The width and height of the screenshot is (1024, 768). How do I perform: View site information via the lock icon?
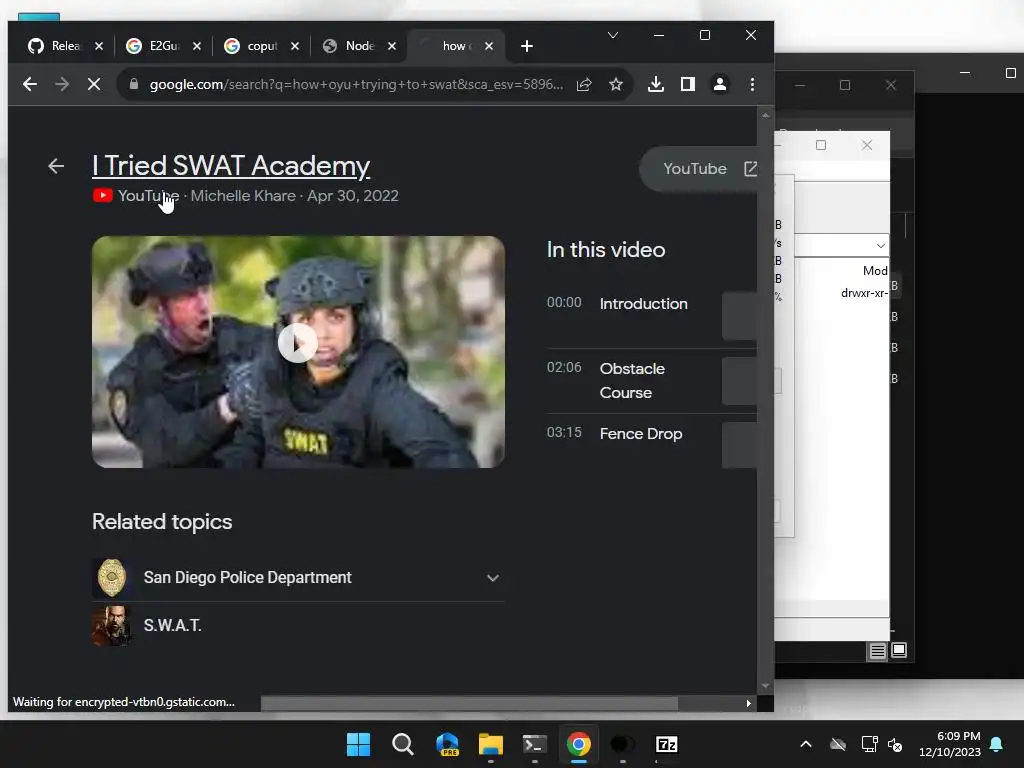134,84
